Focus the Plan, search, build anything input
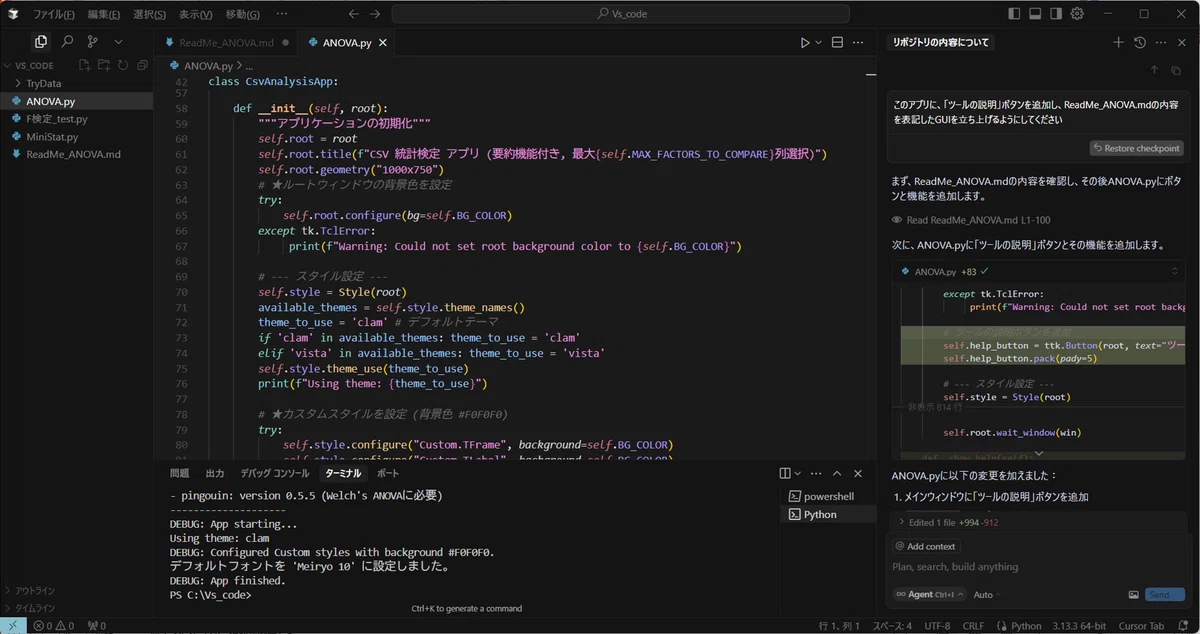Image resolution: width=1200 pixels, height=634 pixels. click(1039, 567)
